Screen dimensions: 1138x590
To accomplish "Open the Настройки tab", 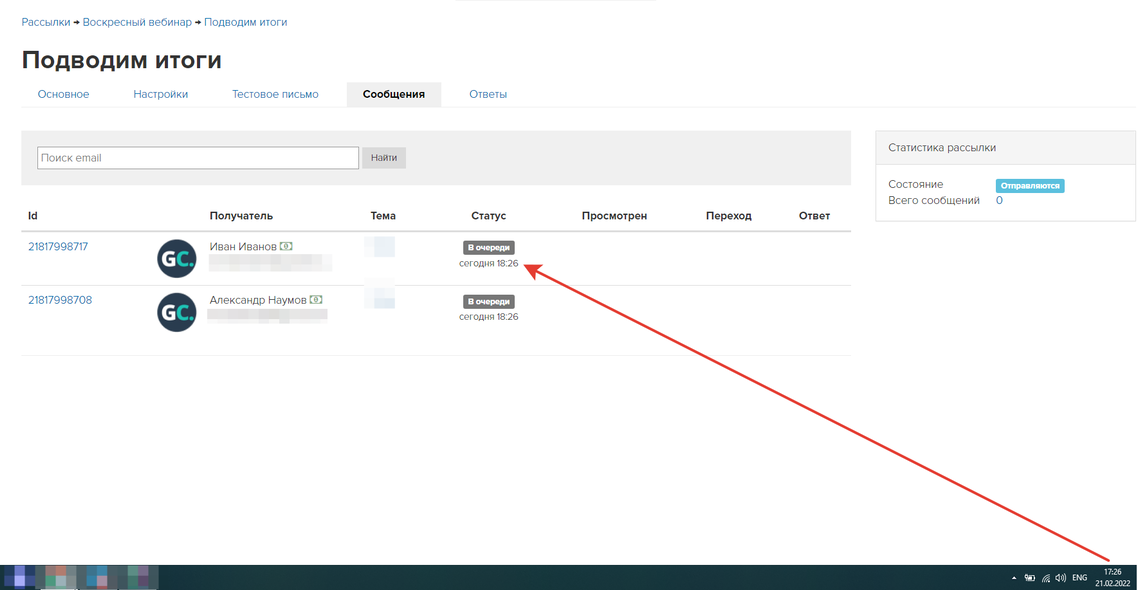I will point(161,94).
